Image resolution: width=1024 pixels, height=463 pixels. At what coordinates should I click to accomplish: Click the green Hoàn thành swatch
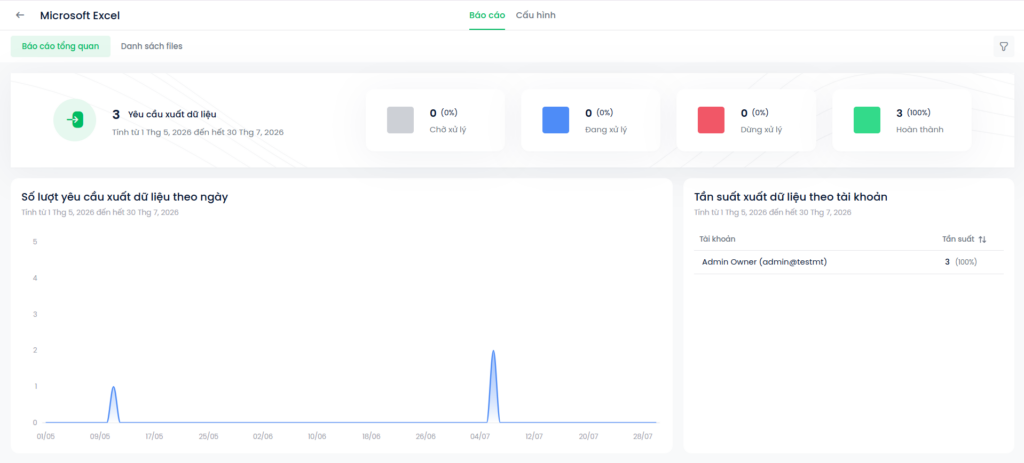(867, 120)
